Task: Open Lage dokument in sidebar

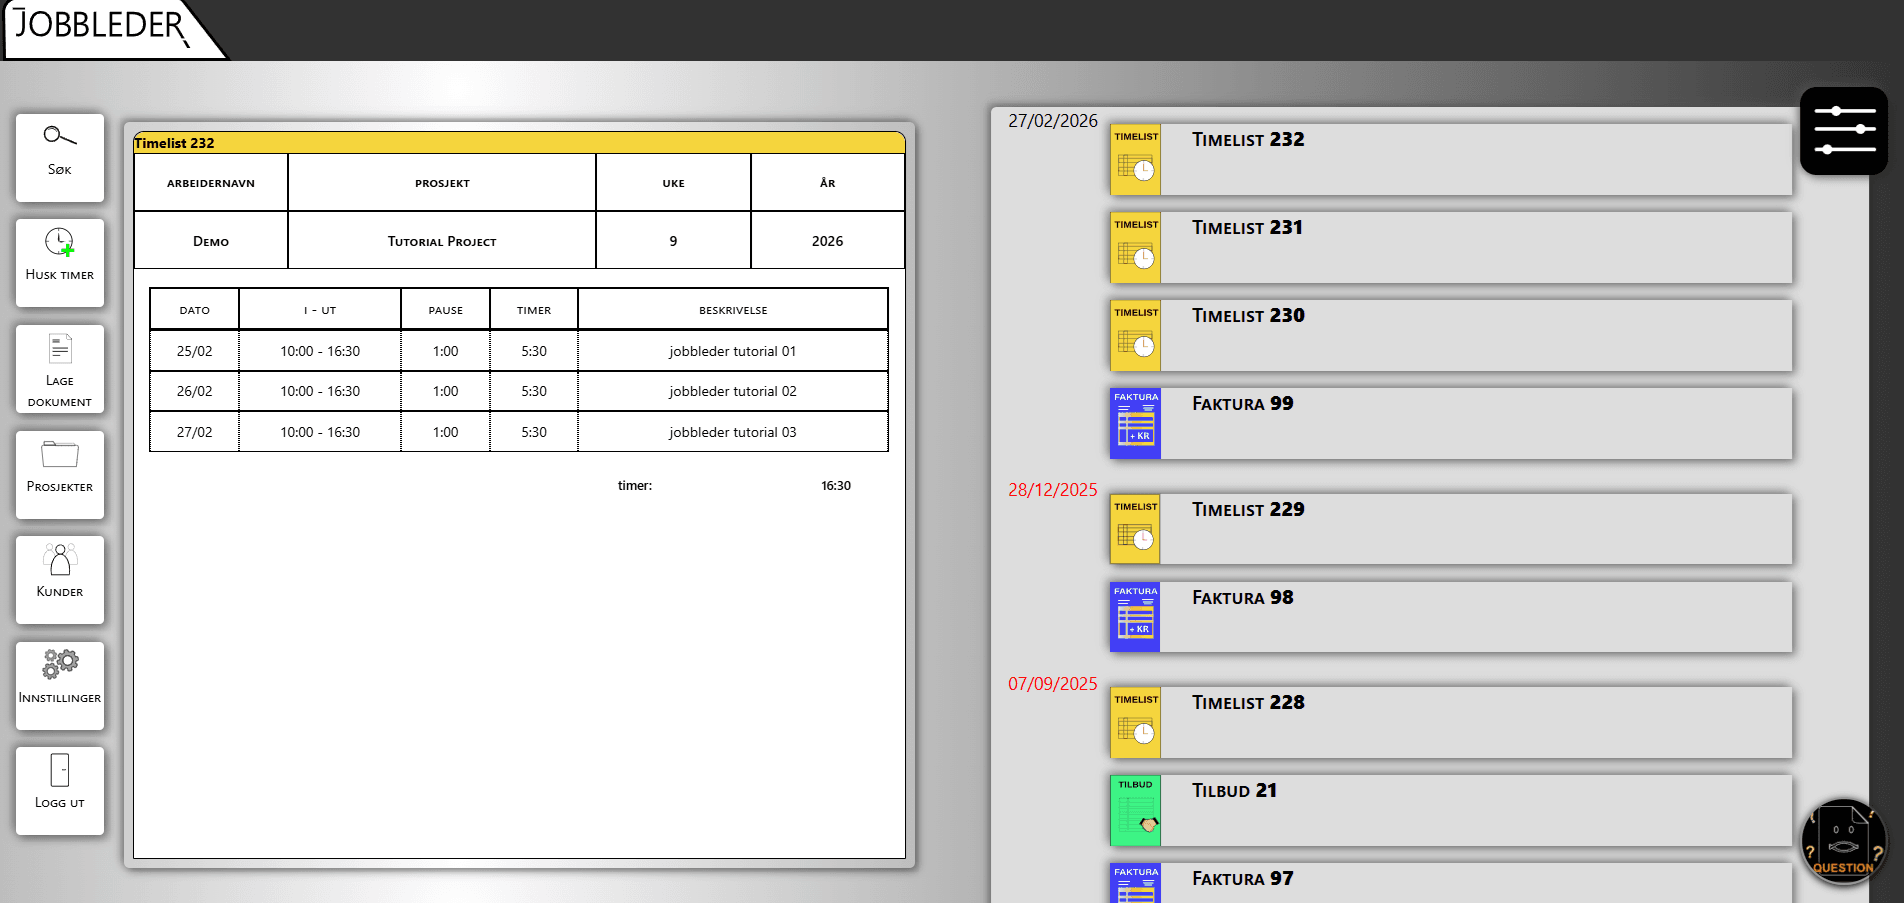Action: click(60, 369)
